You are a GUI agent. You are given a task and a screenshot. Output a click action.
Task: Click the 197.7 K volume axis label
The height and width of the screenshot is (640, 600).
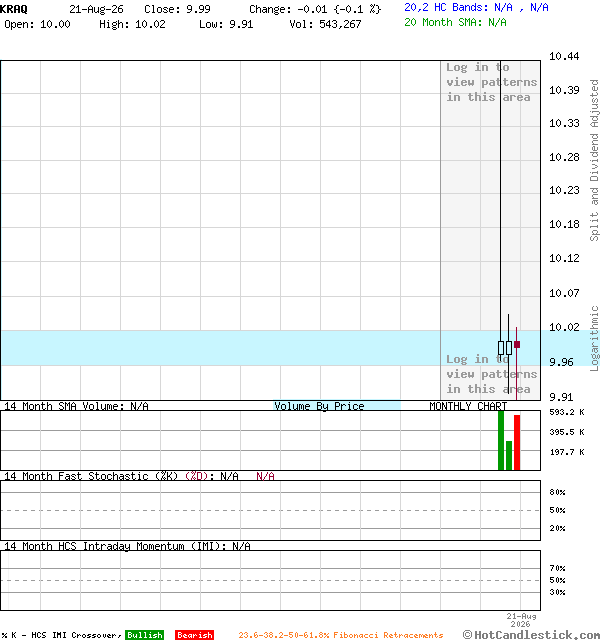tap(567, 452)
